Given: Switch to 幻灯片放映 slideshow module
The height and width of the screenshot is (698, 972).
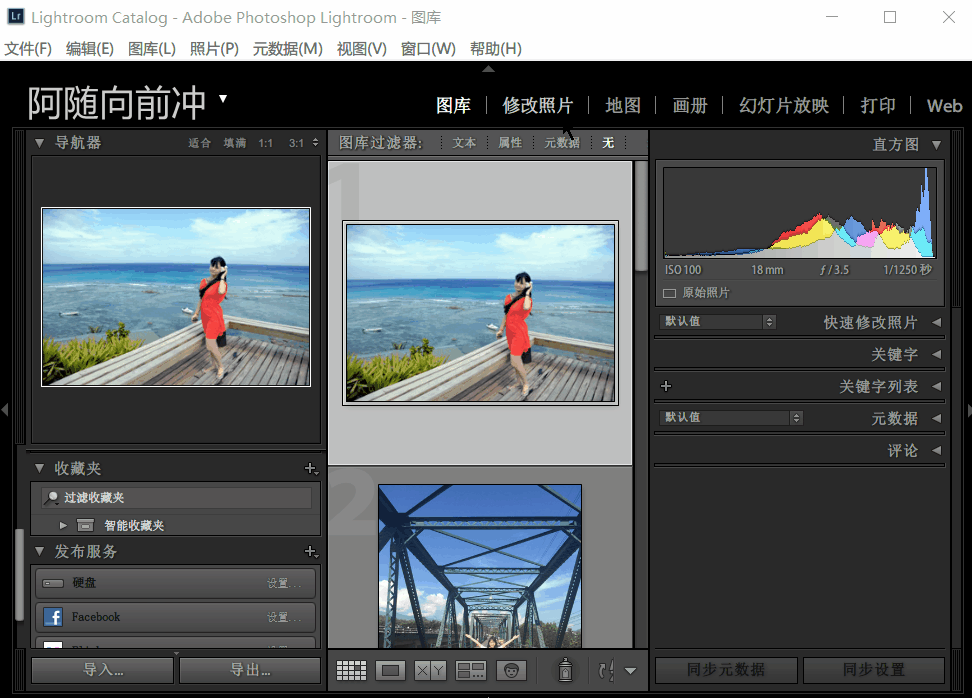Looking at the screenshot, I should tap(784, 106).
